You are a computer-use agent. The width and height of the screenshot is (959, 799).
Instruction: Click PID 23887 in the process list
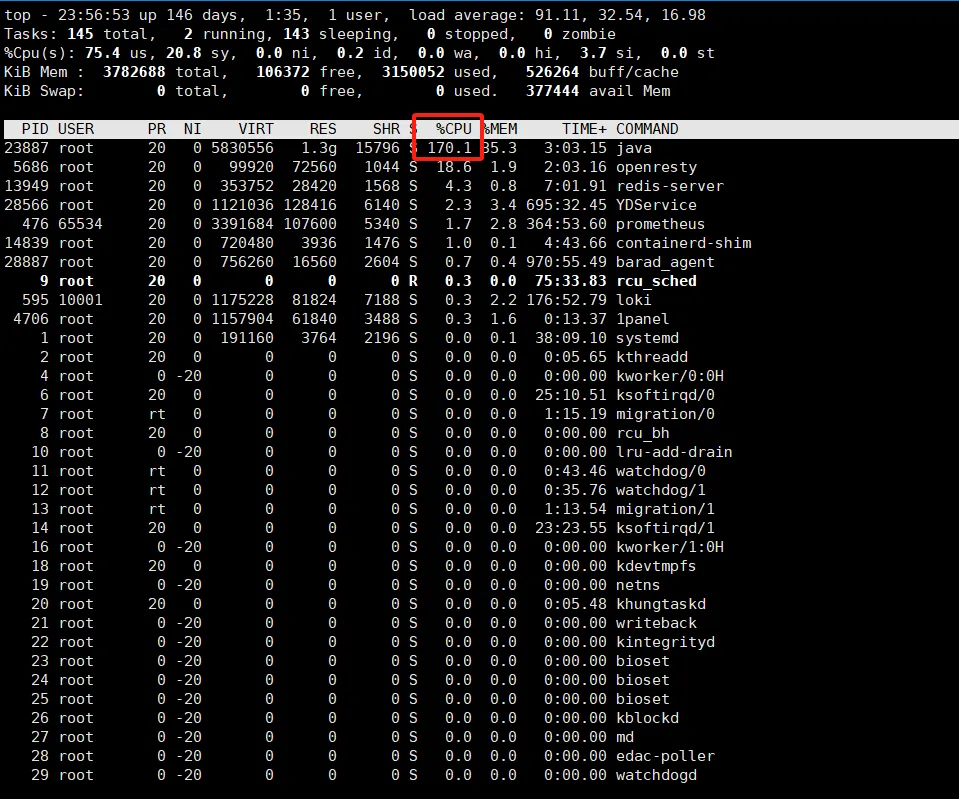point(26,148)
